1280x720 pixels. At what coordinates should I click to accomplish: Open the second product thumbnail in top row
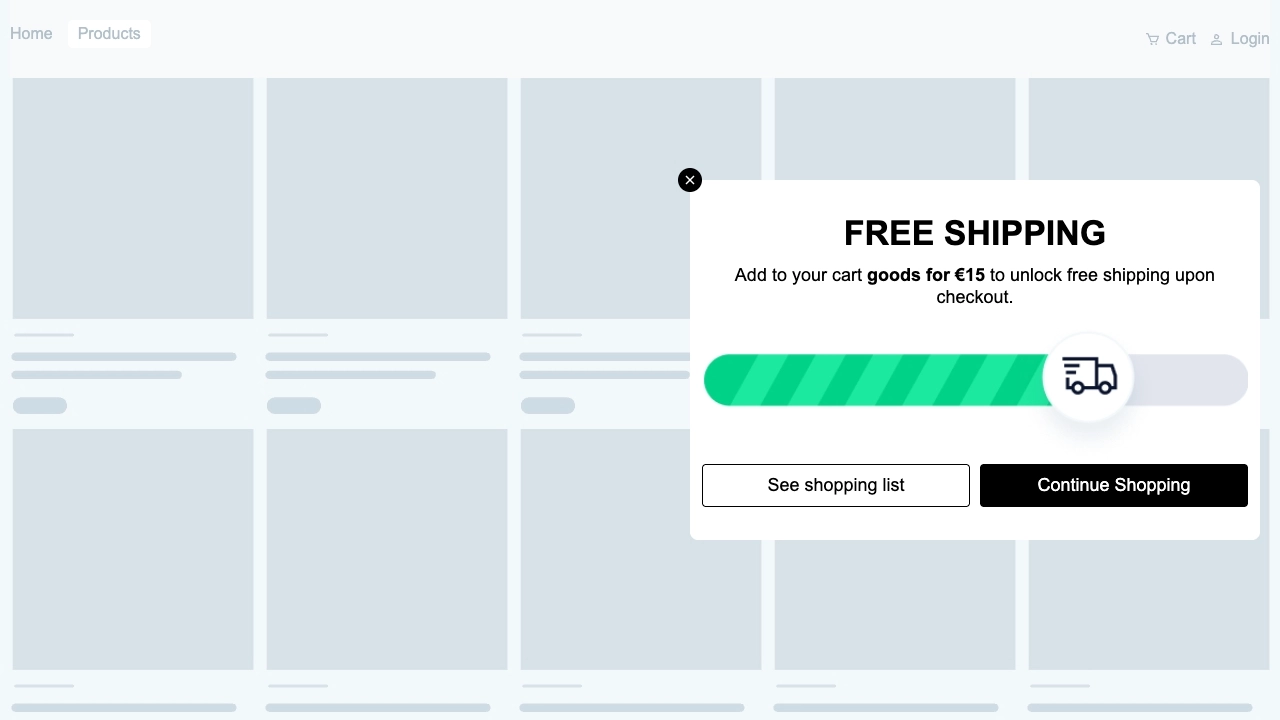(x=387, y=198)
